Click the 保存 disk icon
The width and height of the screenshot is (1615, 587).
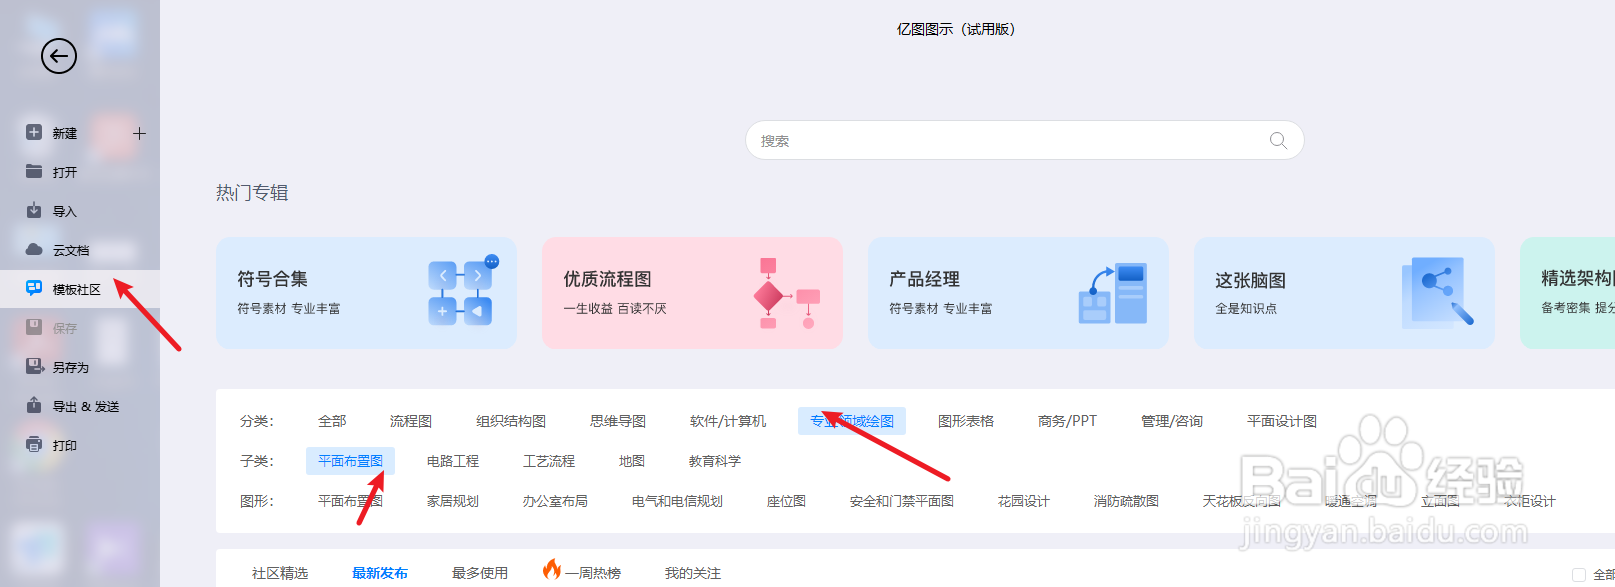pyautogui.click(x=34, y=327)
